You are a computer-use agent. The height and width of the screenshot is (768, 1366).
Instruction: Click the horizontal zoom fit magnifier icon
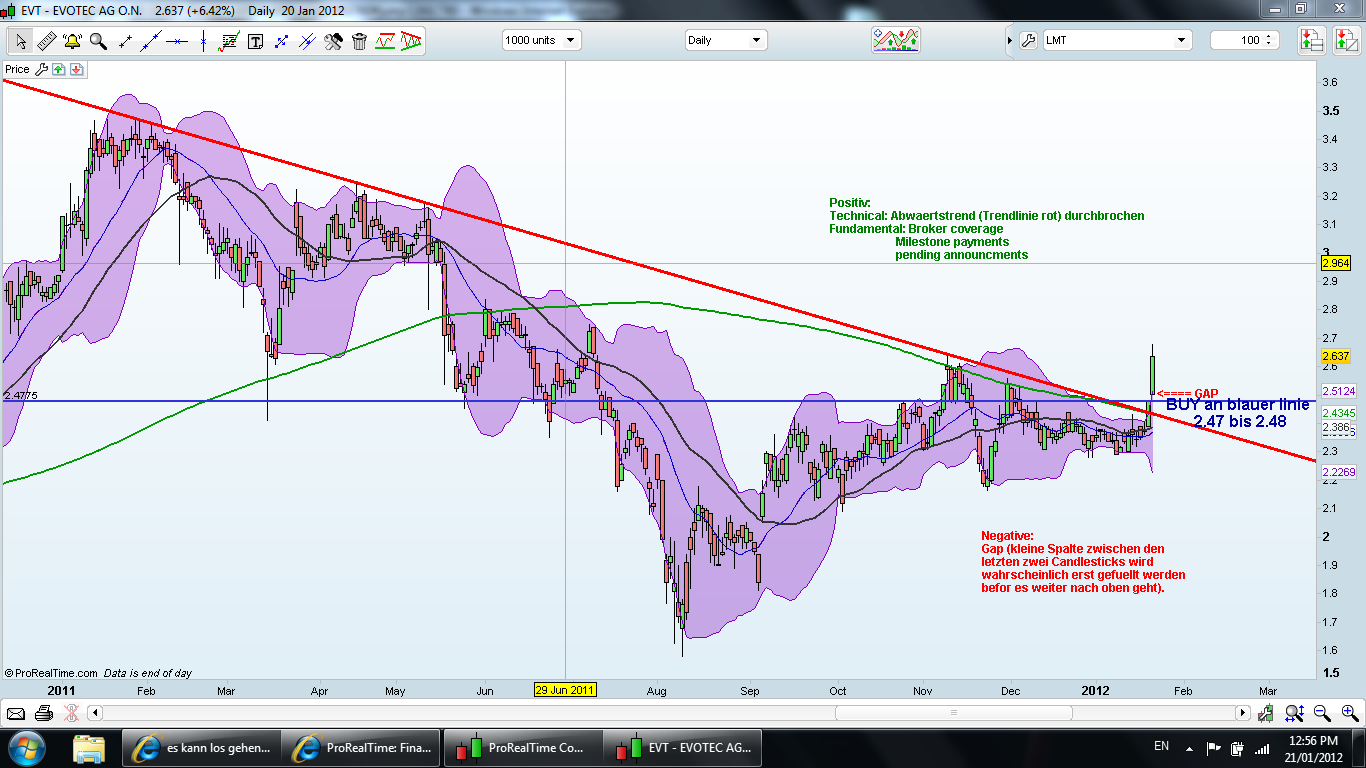[x=1294, y=713]
